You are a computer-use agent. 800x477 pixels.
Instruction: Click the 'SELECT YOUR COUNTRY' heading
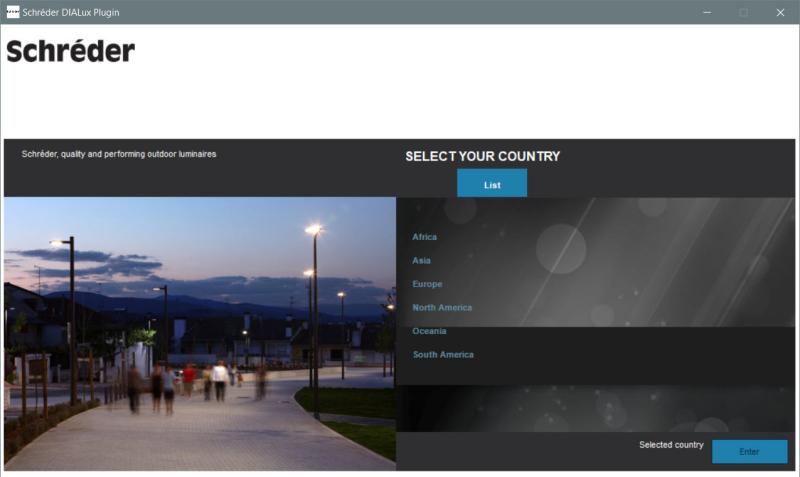tap(483, 156)
